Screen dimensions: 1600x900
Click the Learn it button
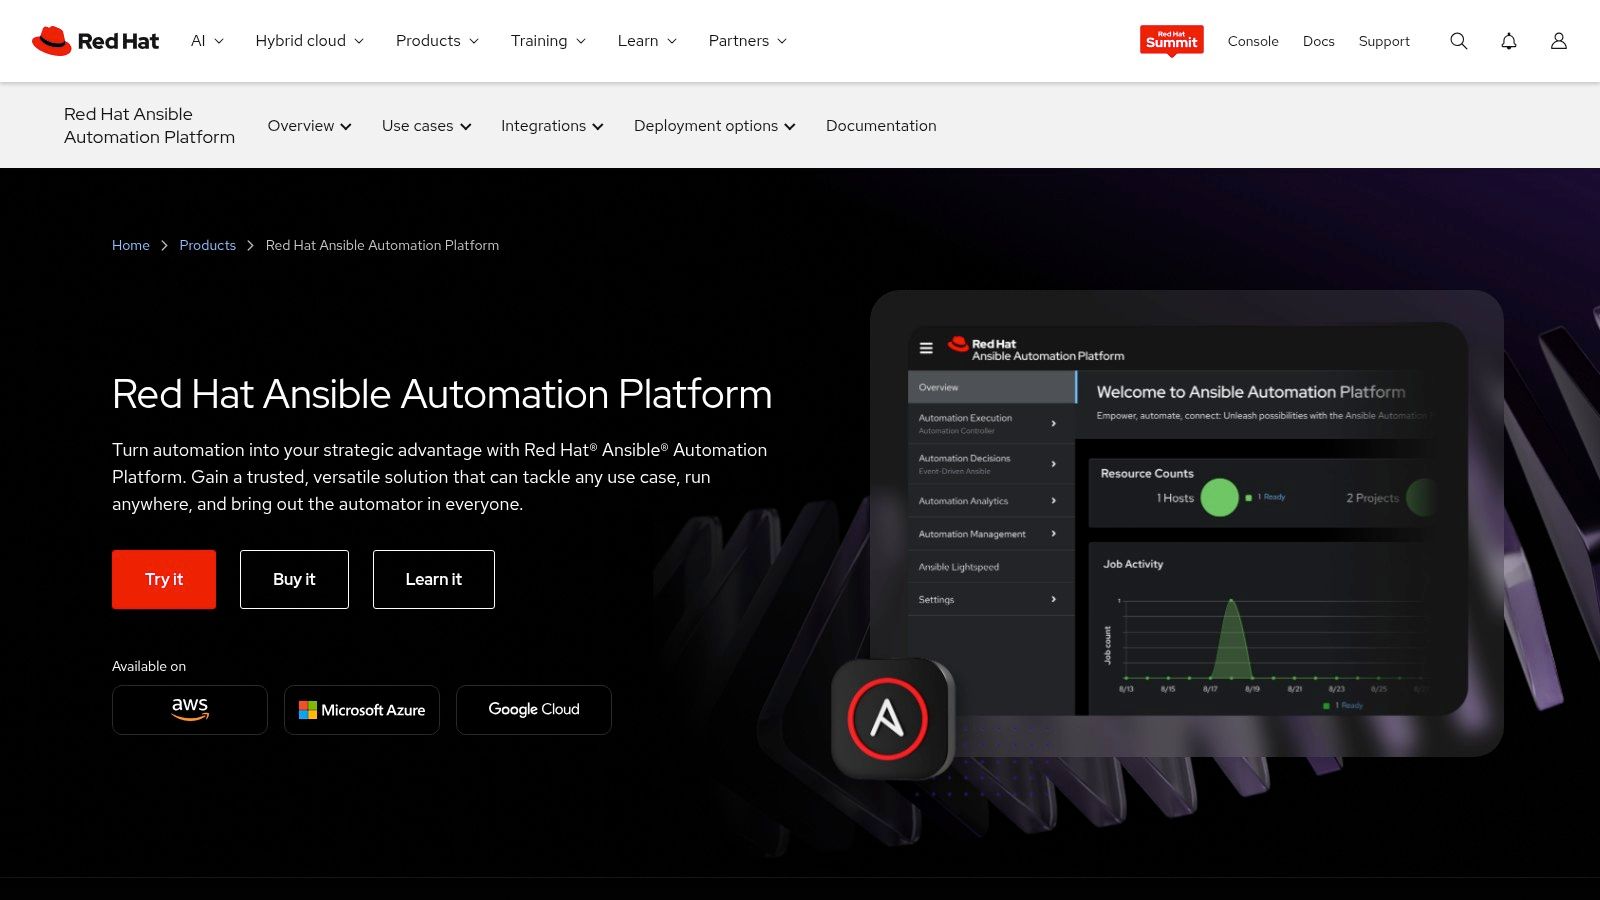coord(434,579)
